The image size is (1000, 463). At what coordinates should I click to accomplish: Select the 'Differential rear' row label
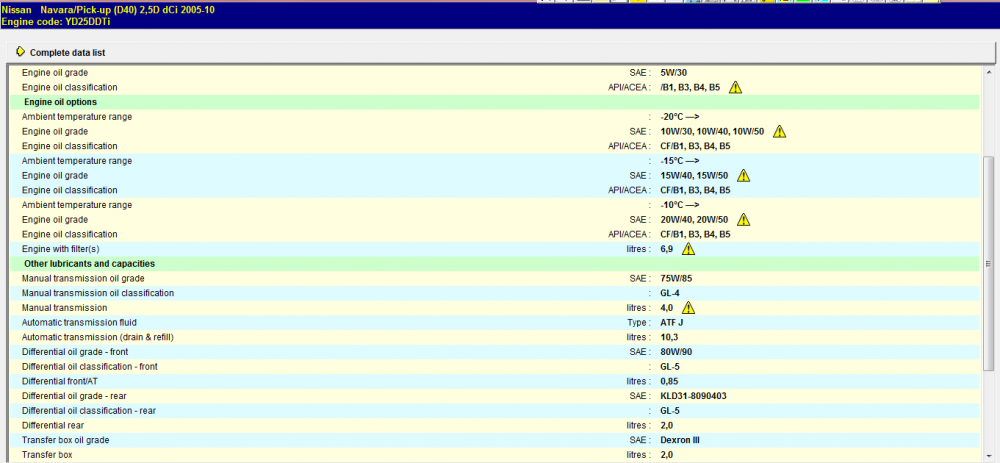pyautogui.click(x=53, y=425)
